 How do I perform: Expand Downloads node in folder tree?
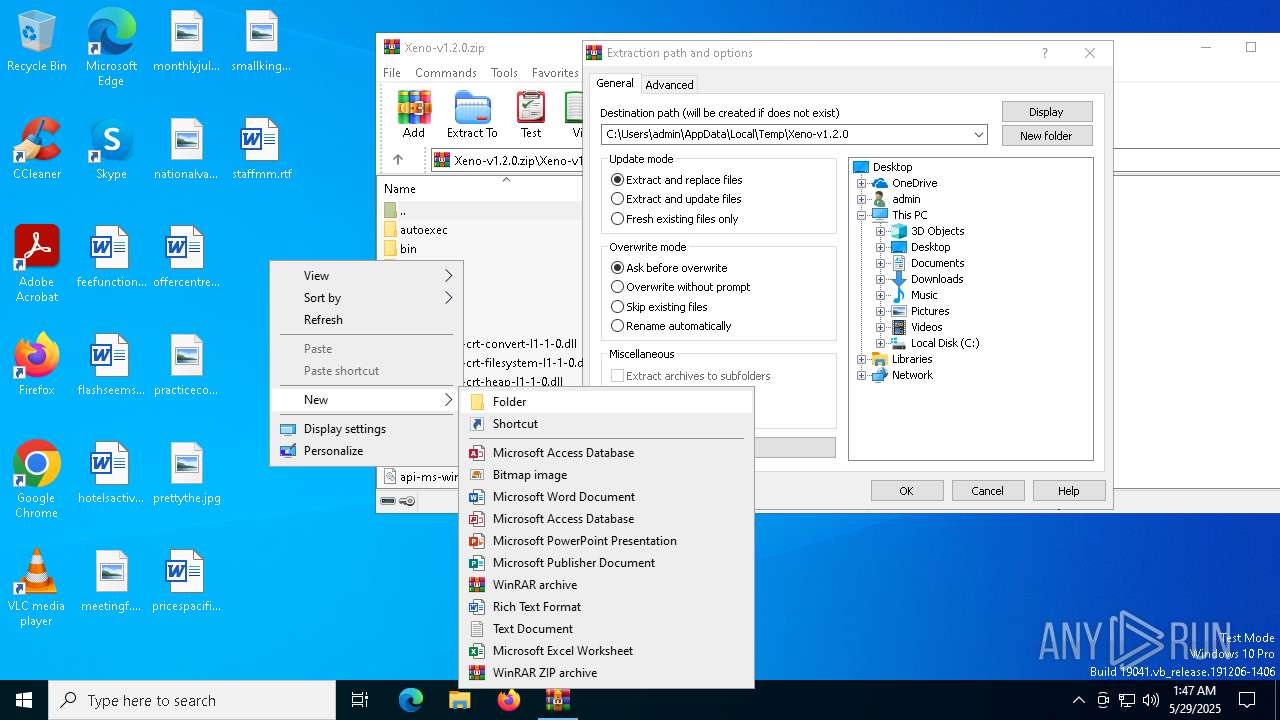point(880,279)
